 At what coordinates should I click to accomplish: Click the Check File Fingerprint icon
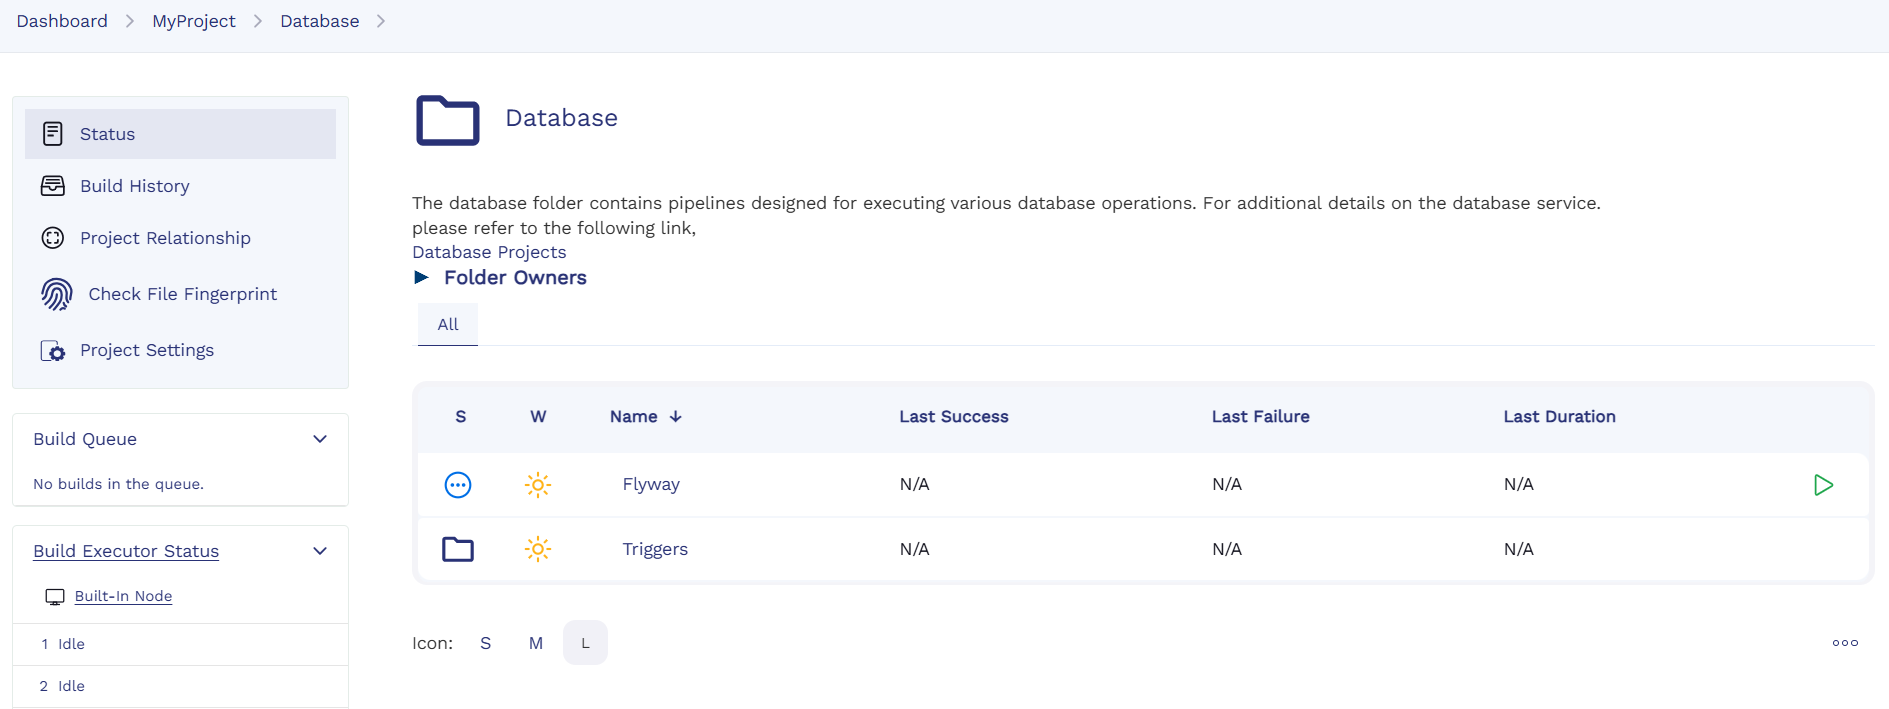pyautogui.click(x=56, y=294)
